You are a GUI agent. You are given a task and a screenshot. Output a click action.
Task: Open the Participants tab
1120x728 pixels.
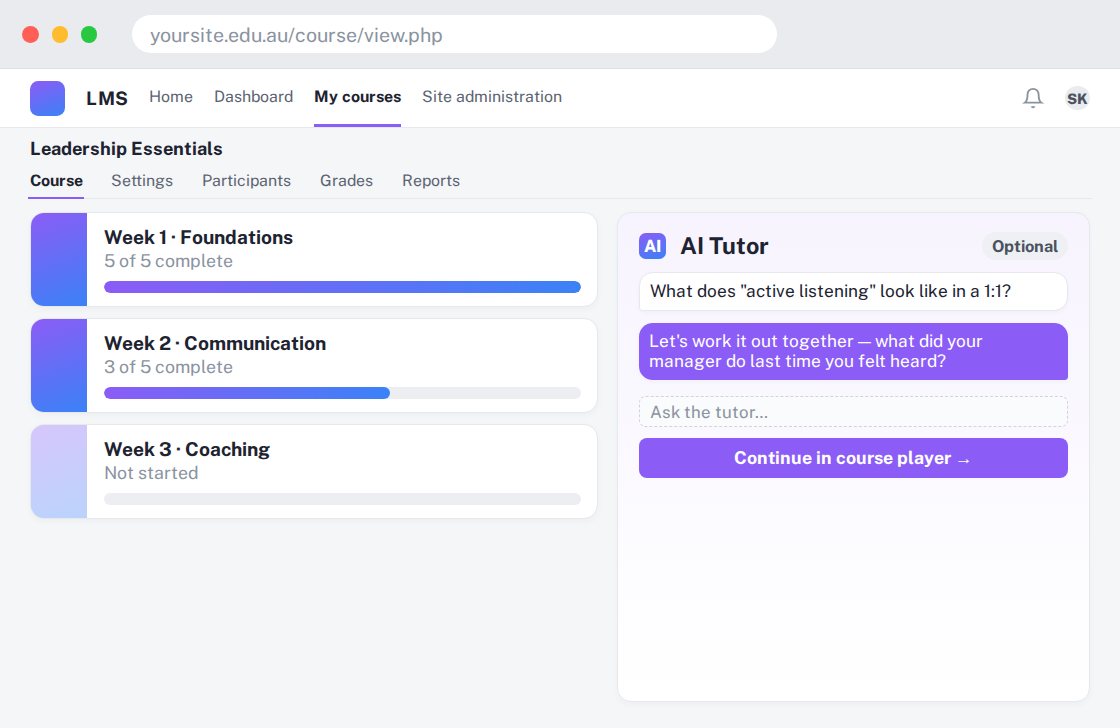point(246,181)
